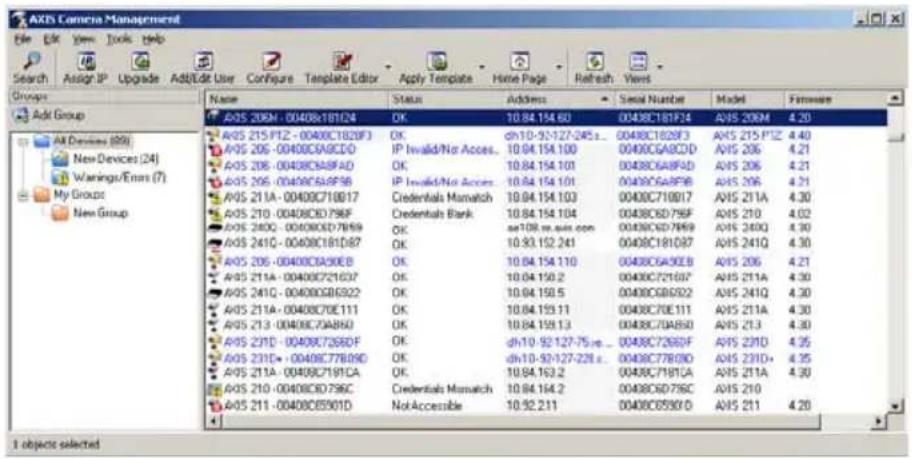Click address 10.84.154.103 cell

(x=540, y=198)
